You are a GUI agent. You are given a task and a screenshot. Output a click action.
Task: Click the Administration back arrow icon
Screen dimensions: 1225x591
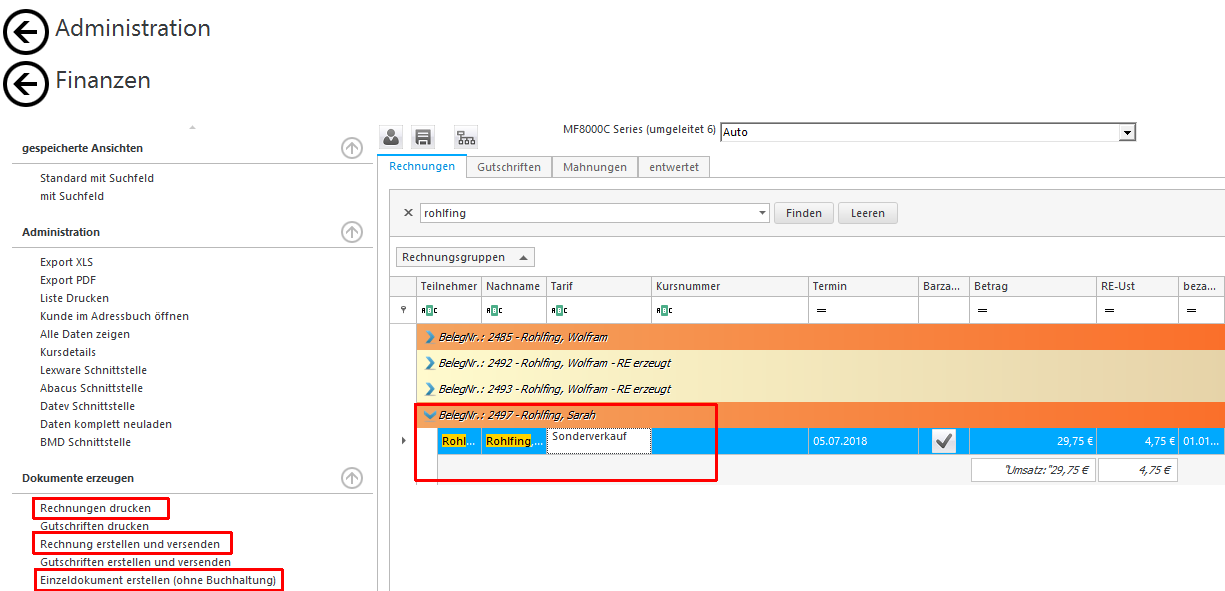point(26,33)
